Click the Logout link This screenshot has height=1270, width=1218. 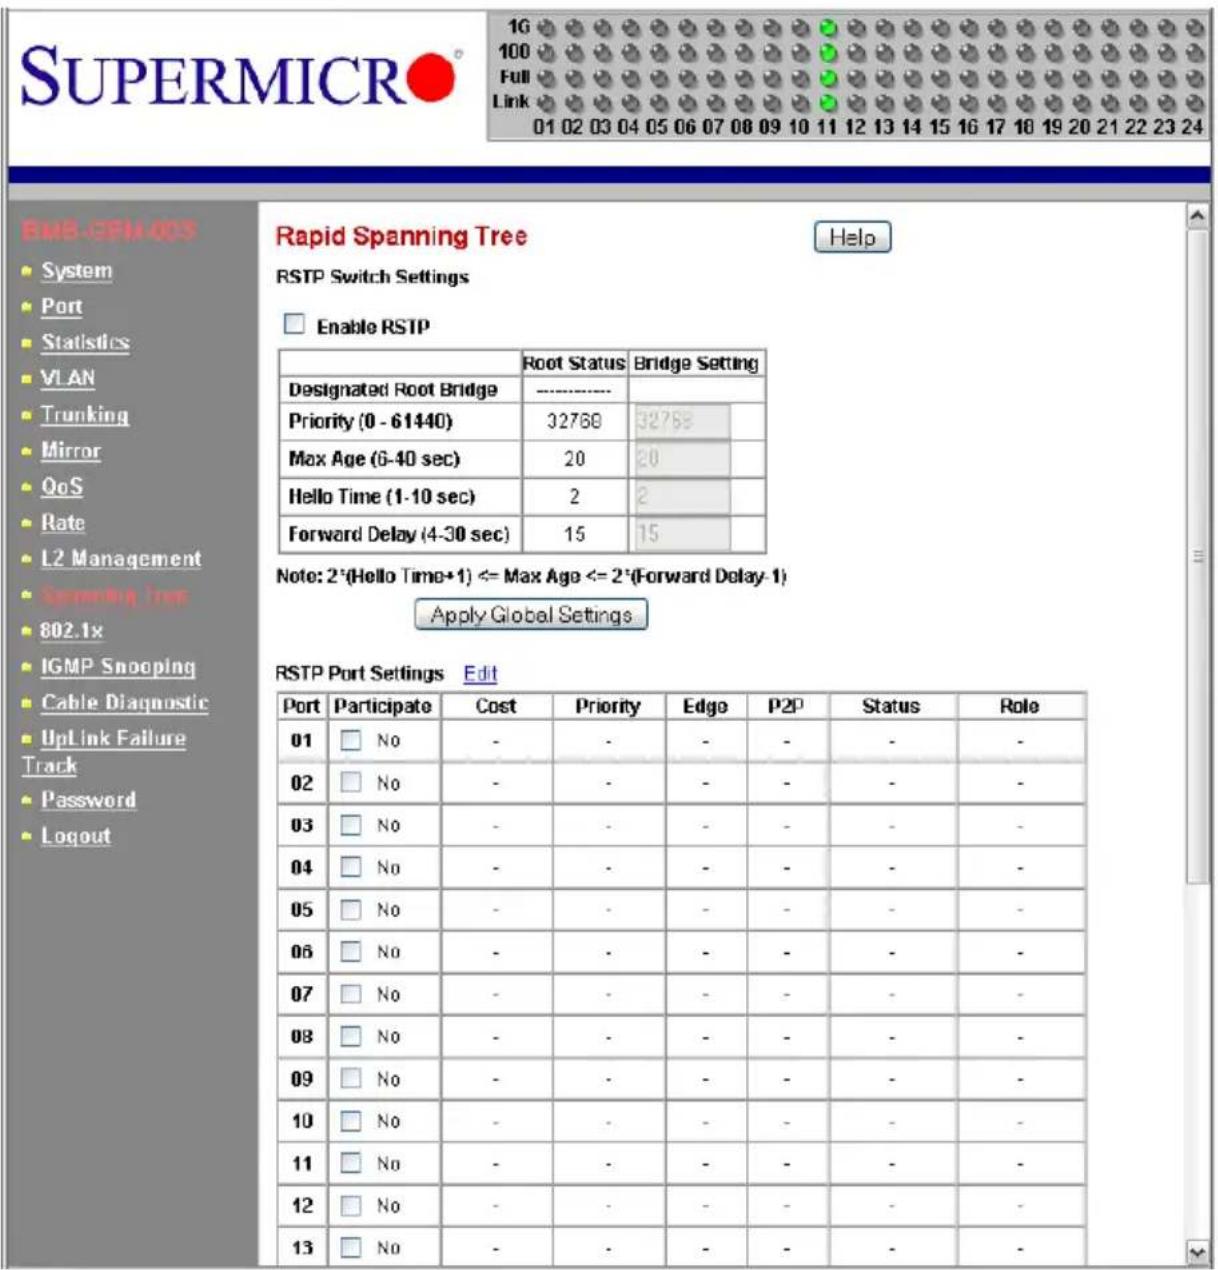(x=76, y=836)
